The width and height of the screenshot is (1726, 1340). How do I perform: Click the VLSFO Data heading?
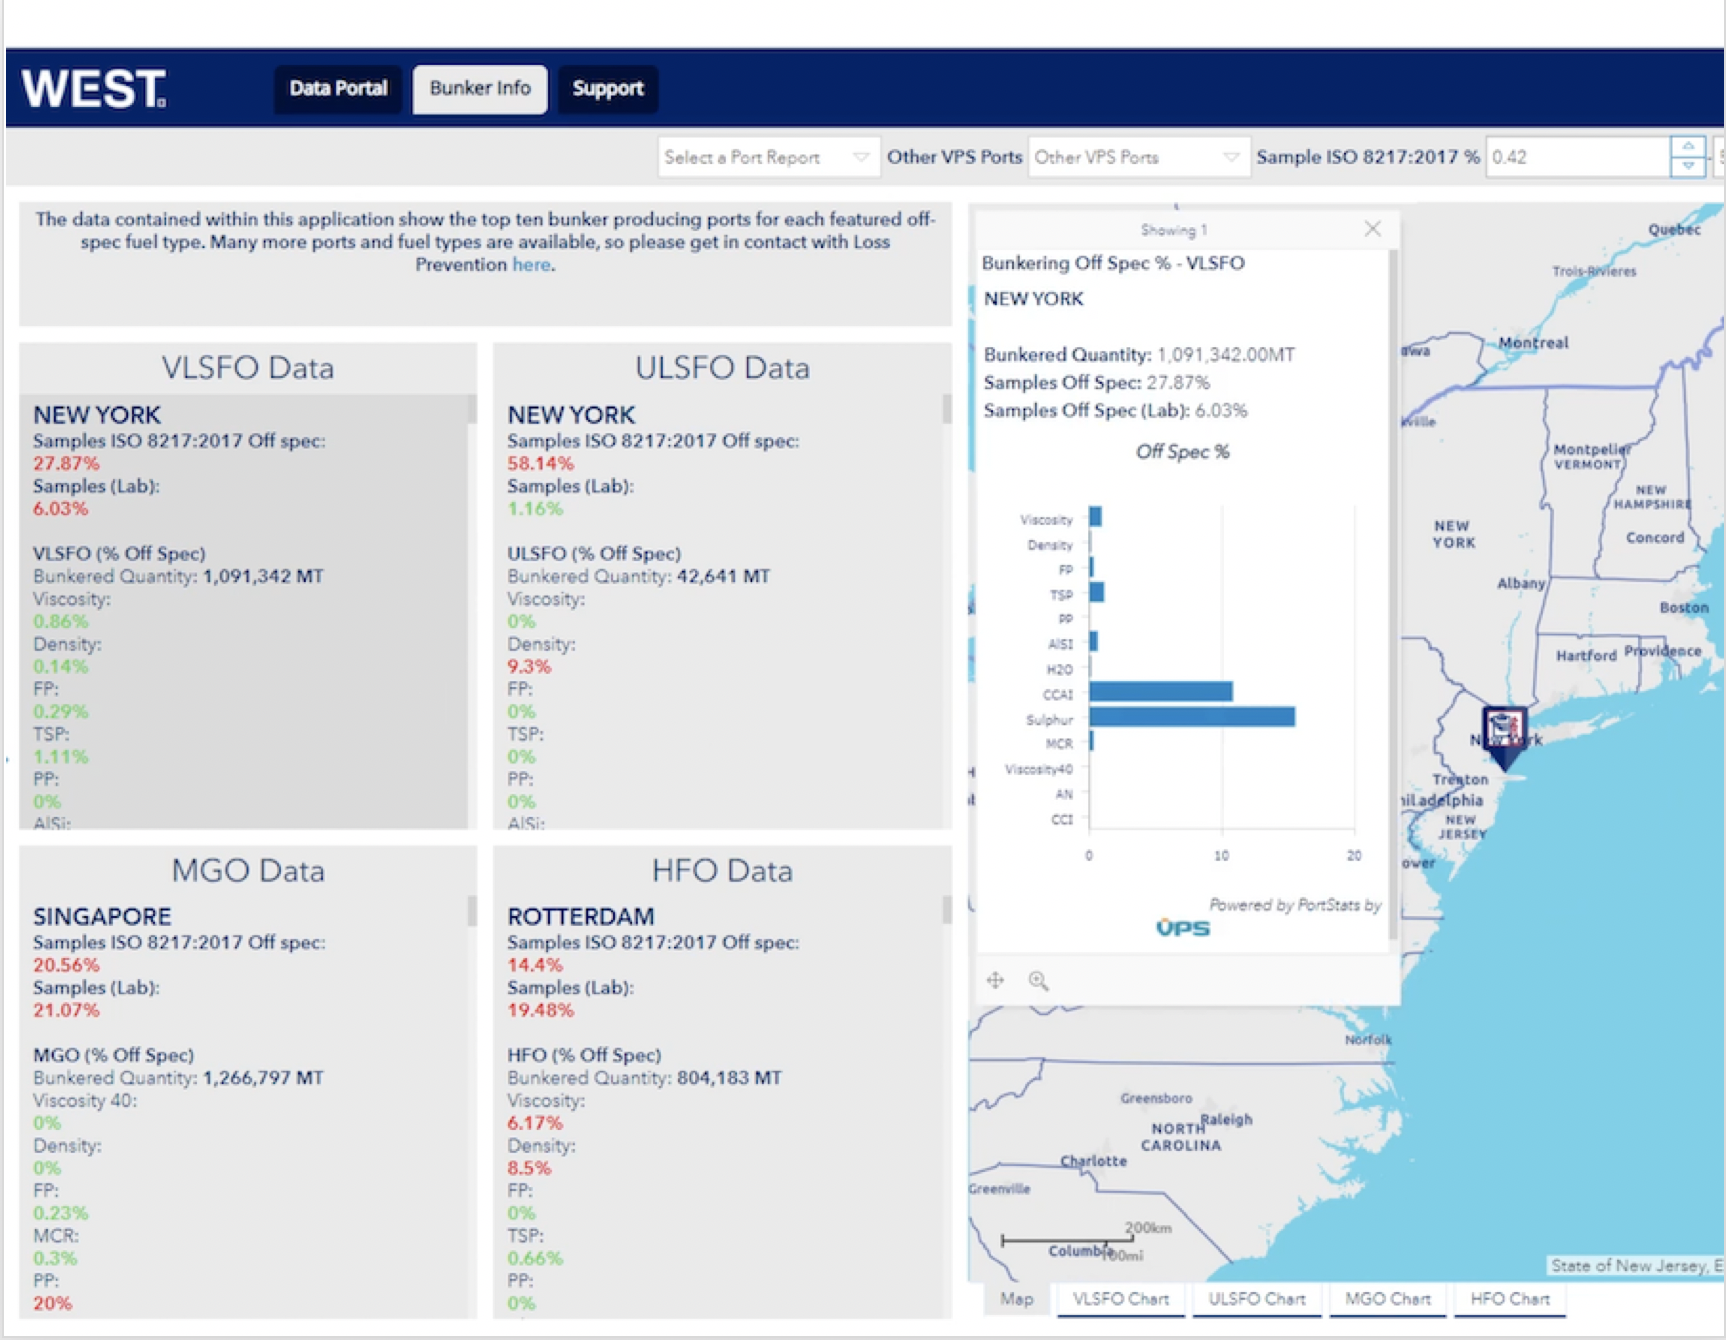(x=248, y=368)
